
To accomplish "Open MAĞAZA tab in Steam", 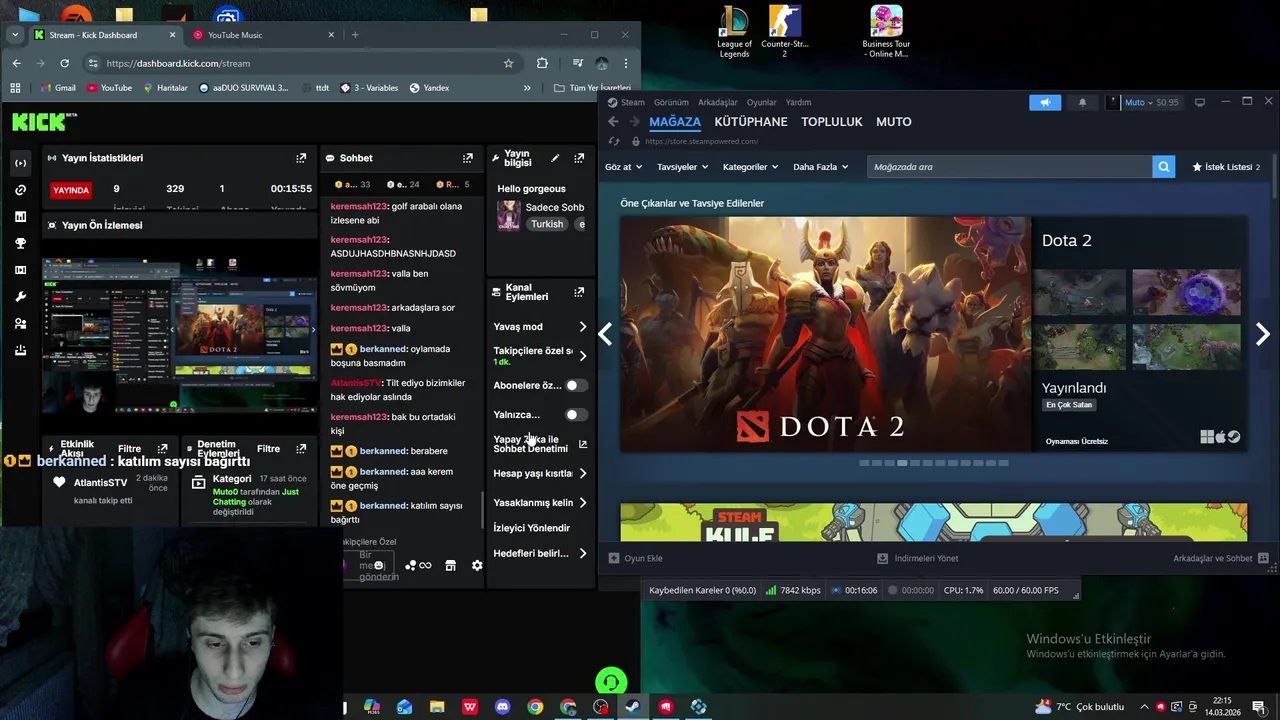I will (675, 122).
